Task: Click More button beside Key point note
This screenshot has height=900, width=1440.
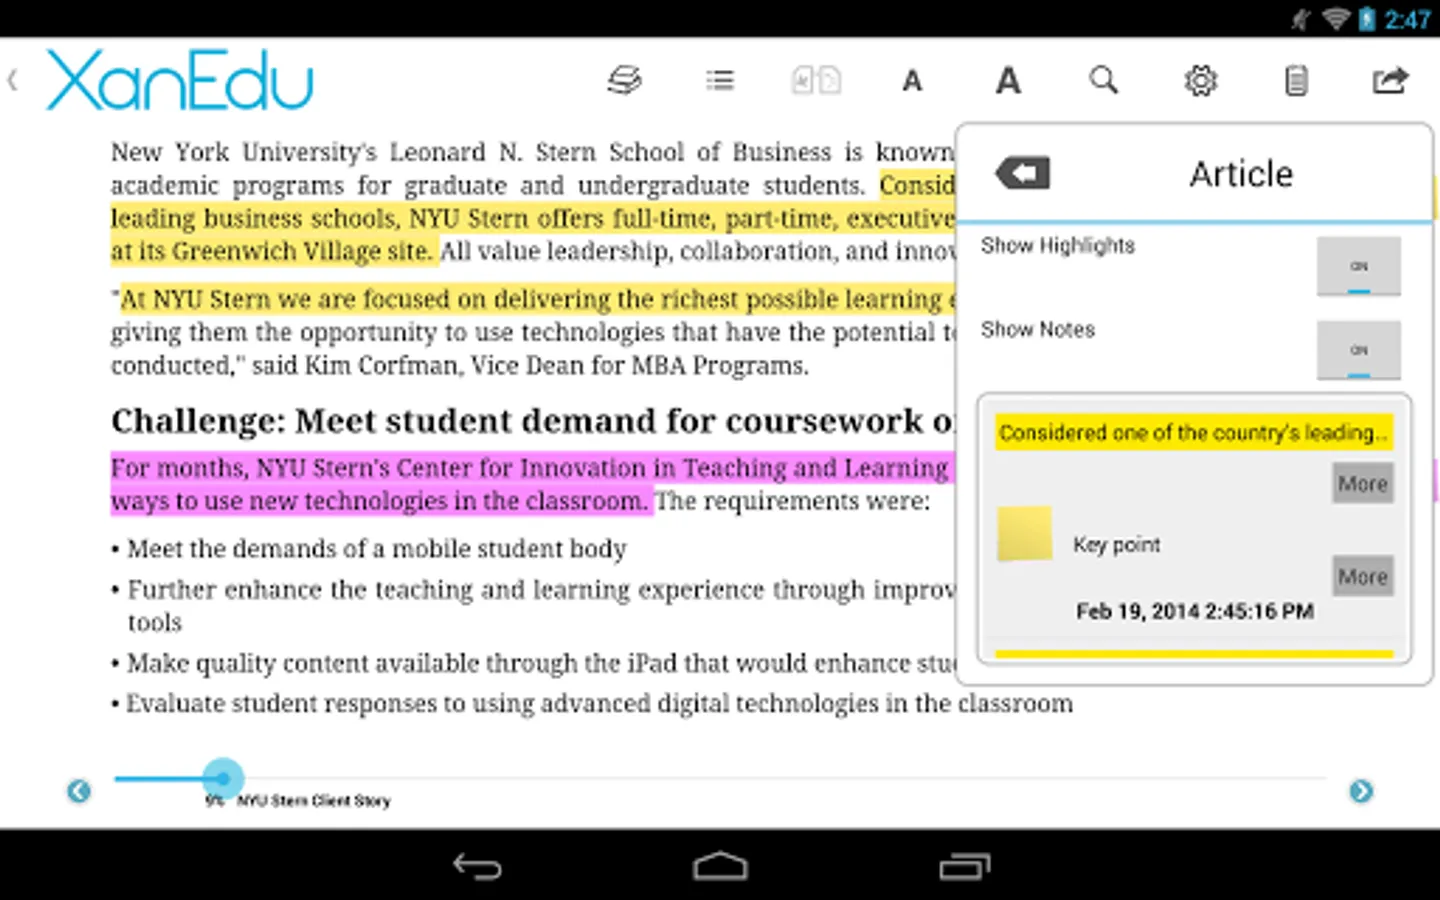Action: point(1362,577)
